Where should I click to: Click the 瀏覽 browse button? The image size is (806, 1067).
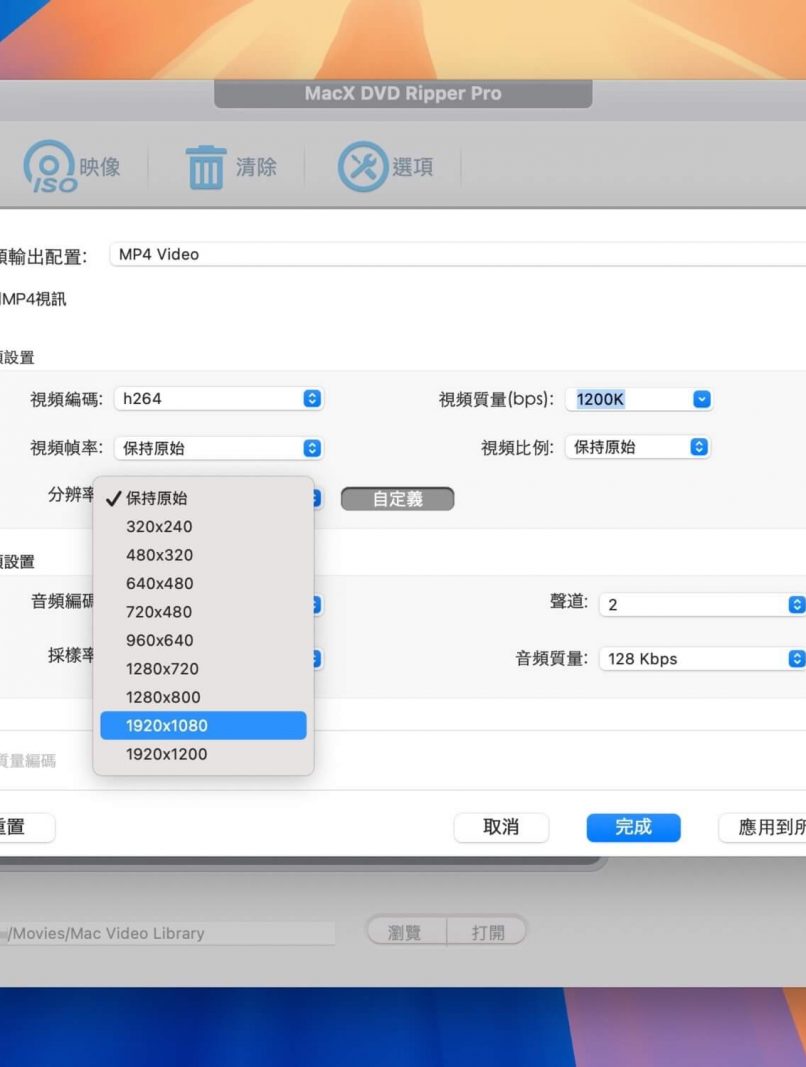pos(405,932)
